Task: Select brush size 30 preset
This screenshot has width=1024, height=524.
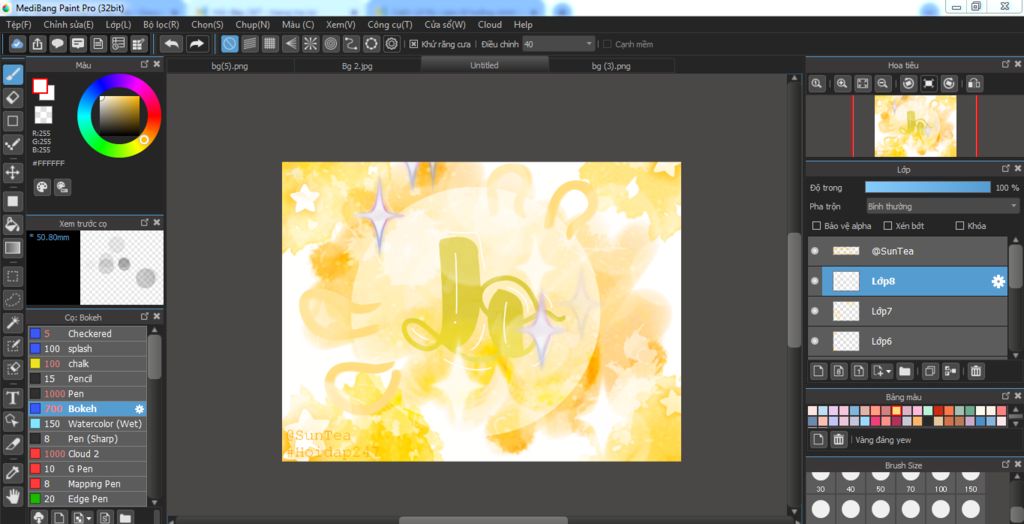Action: (x=821, y=482)
